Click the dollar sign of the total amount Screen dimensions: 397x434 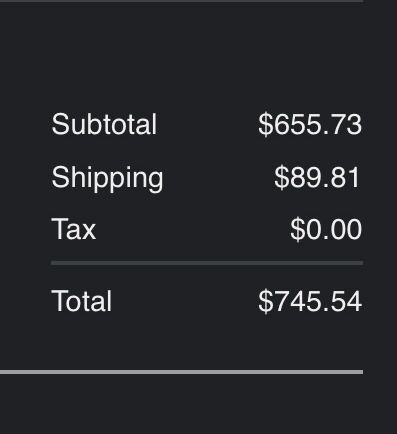pos(265,301)
